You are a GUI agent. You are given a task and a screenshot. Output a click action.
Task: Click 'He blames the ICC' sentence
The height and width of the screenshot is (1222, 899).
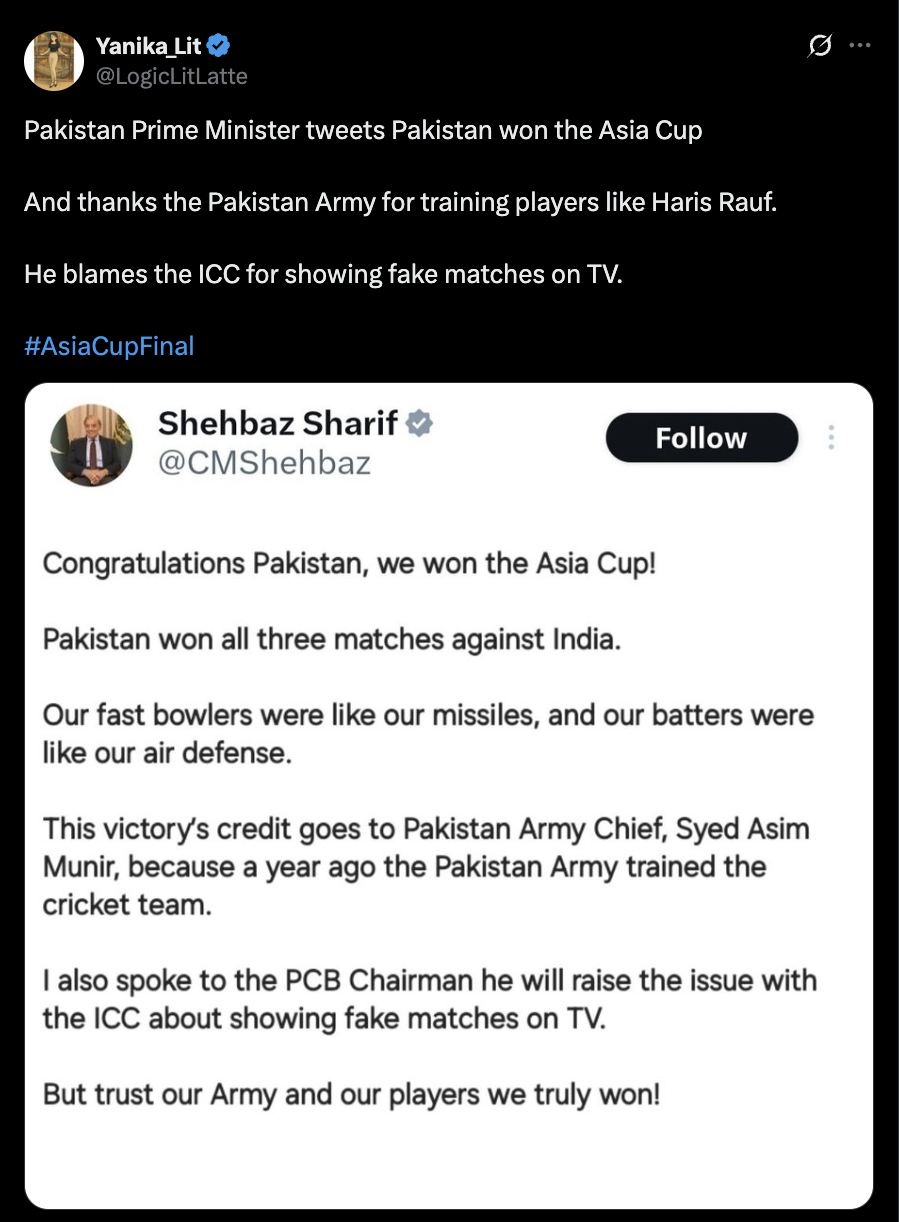[x=323, y=274]
